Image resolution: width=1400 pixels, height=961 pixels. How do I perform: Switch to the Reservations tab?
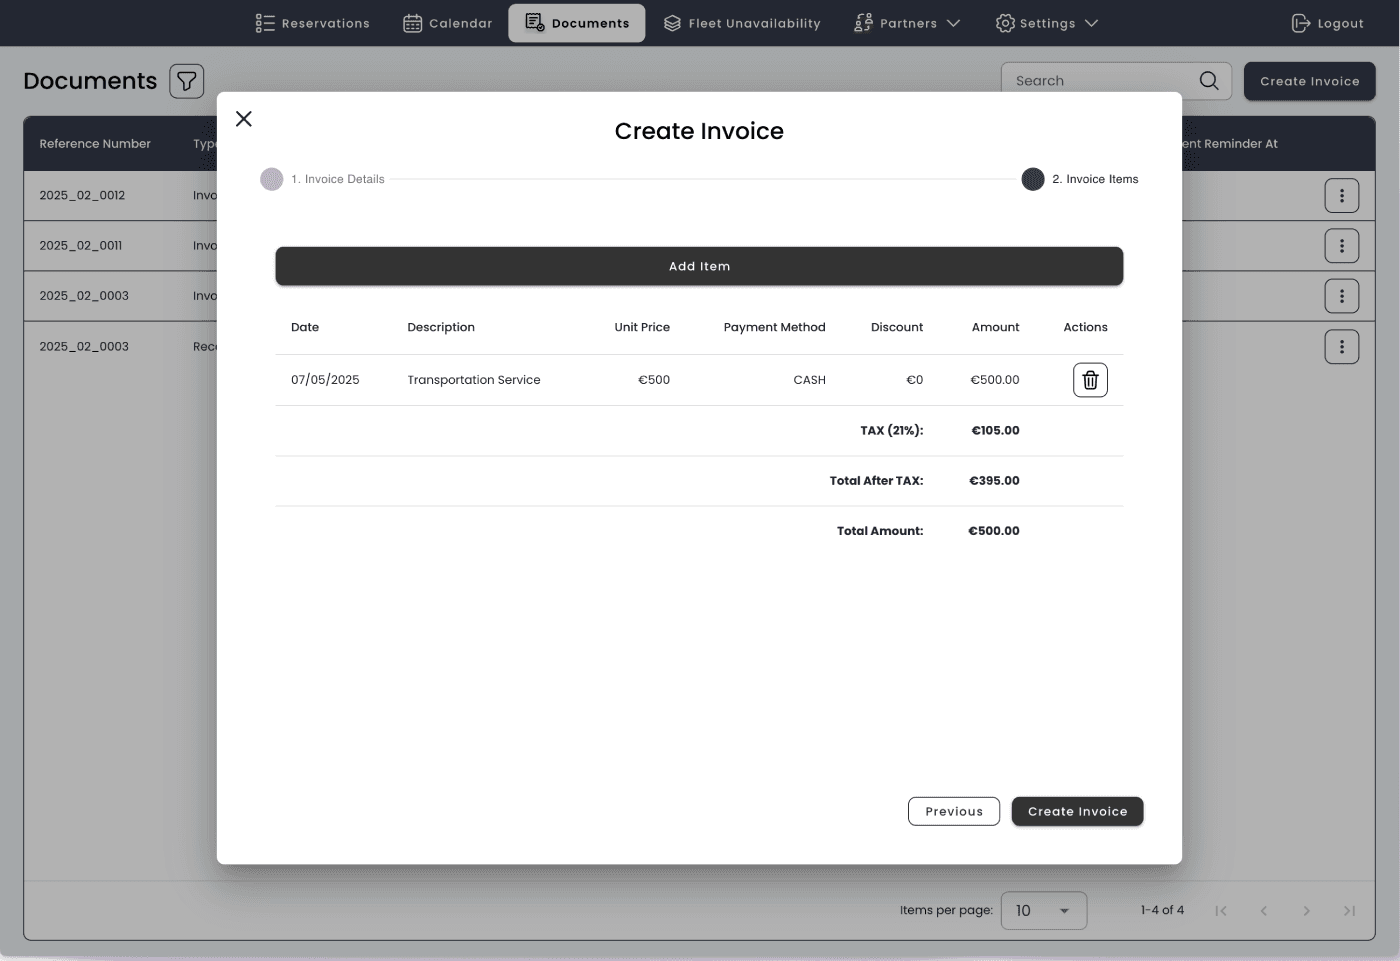[x=312, y=23]
